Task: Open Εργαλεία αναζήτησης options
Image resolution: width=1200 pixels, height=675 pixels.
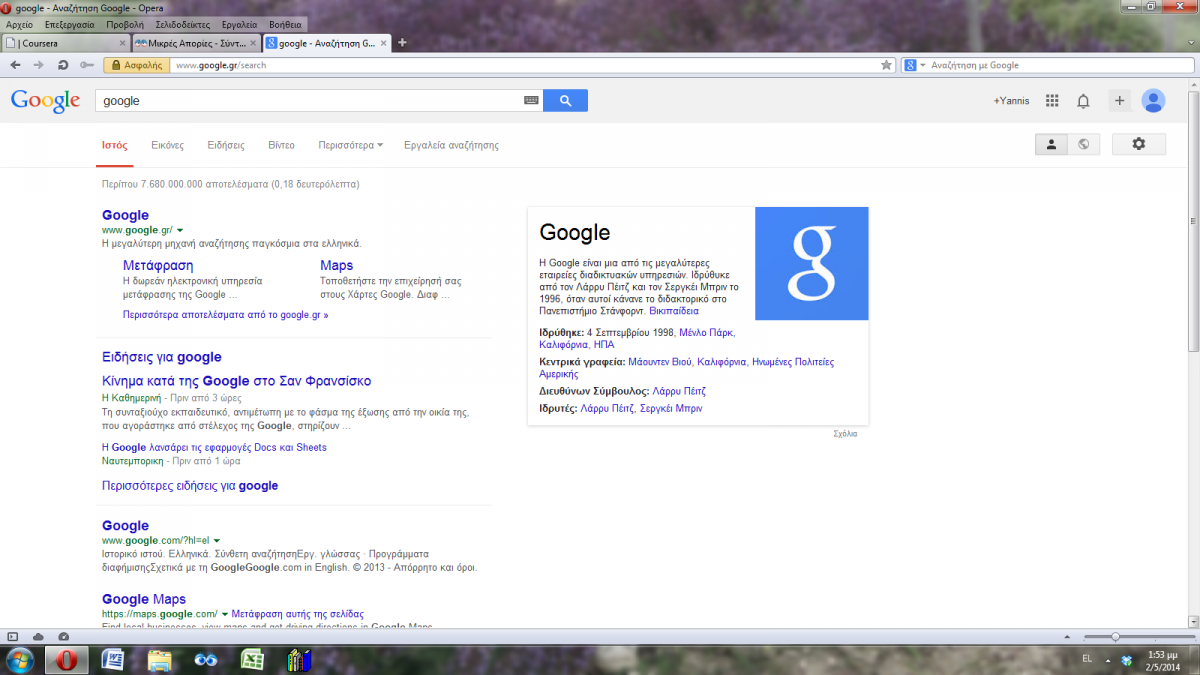Action: (x=451, y=145)
